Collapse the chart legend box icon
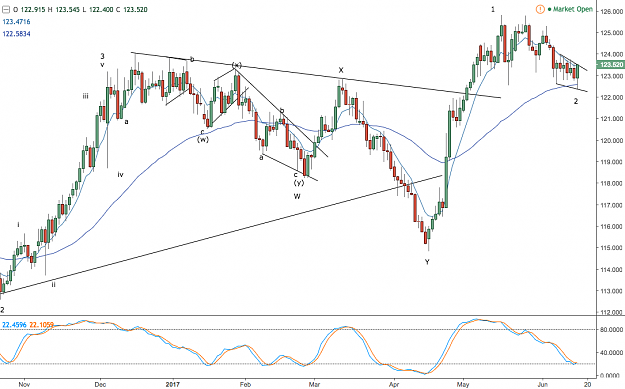This screenshot has height=389, width=625. (6, 9)
